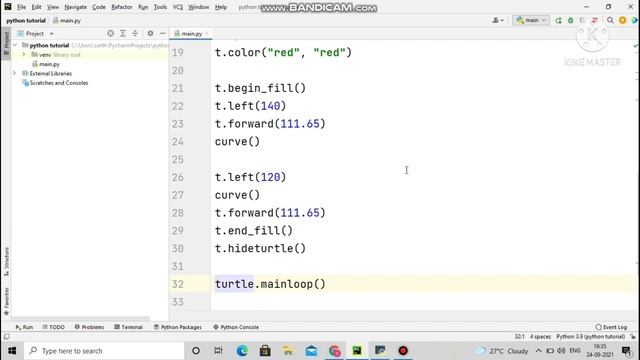Open the Event Log

point(611,327)
